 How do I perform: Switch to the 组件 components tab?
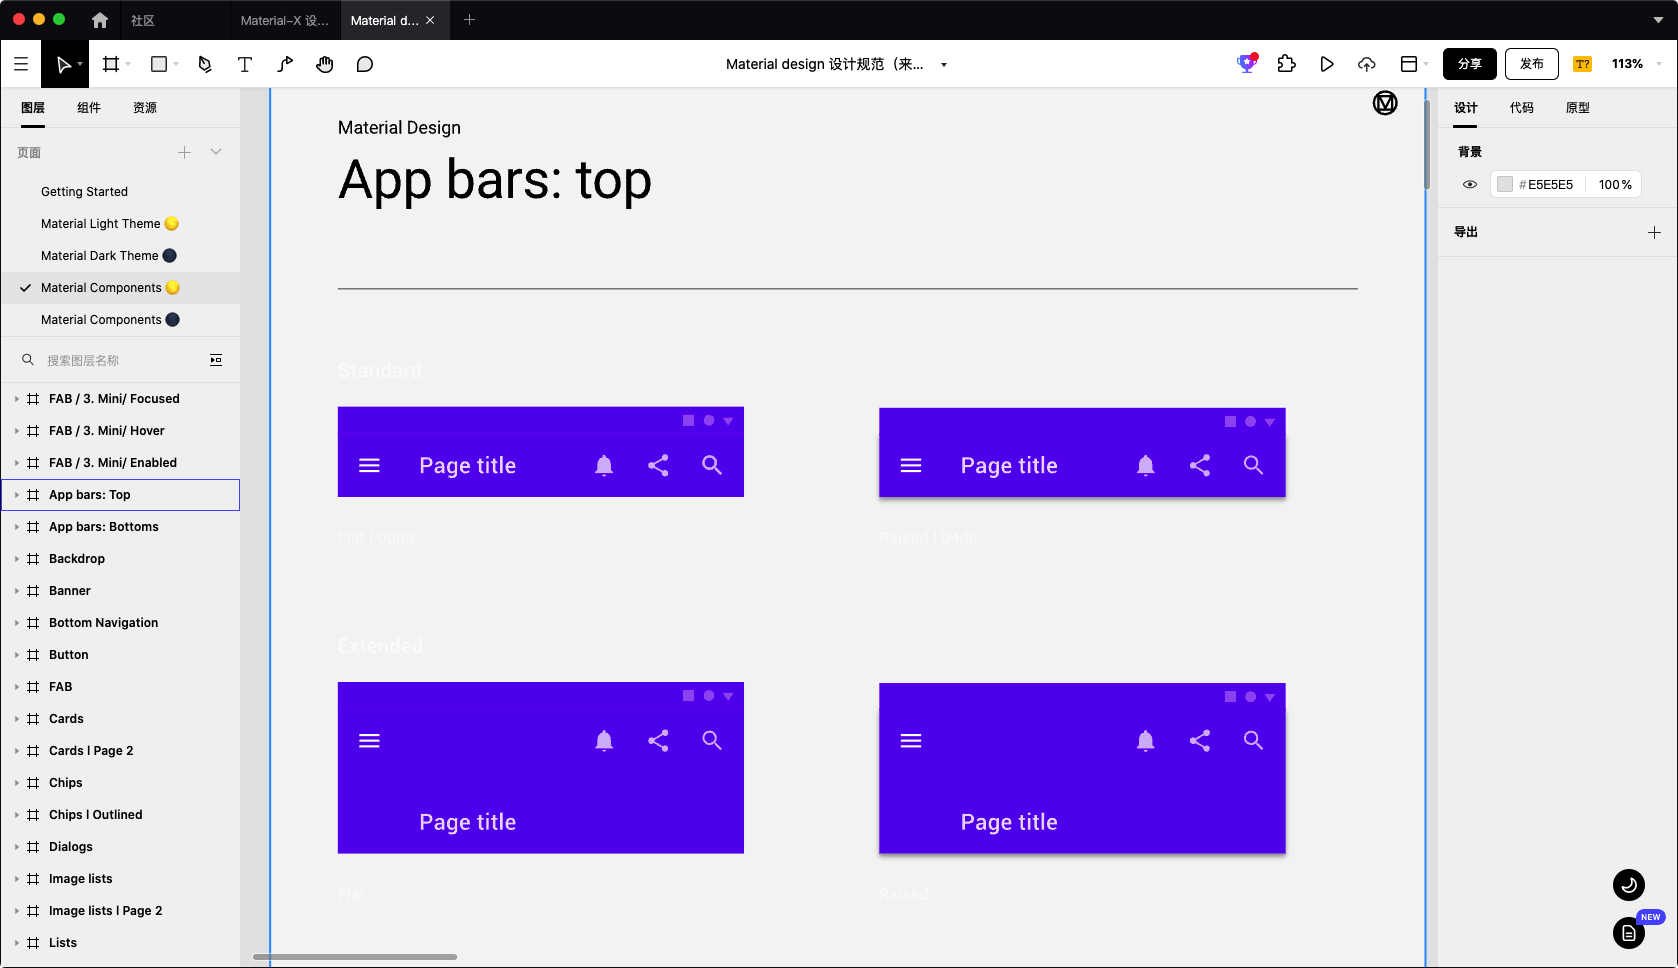click(89, 108)
